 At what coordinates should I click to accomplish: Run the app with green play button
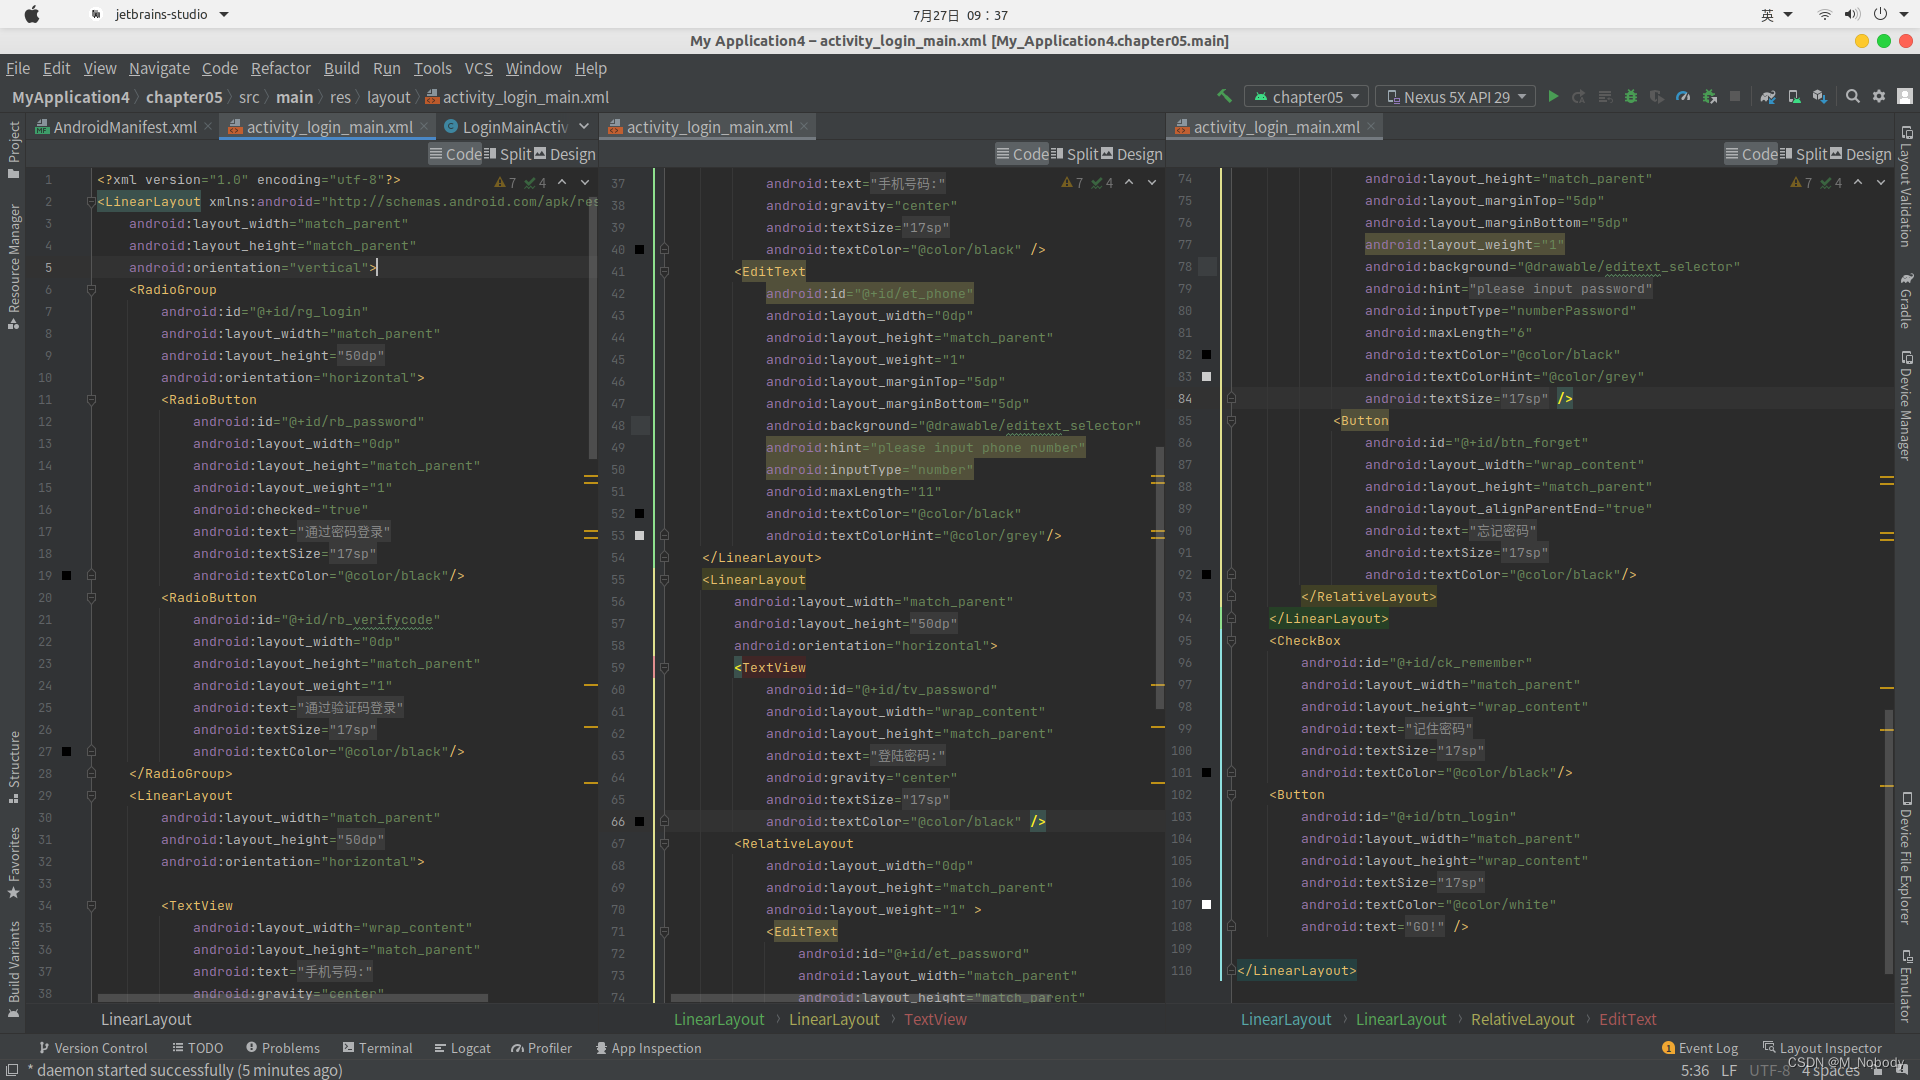click(x=1553, y=97)
